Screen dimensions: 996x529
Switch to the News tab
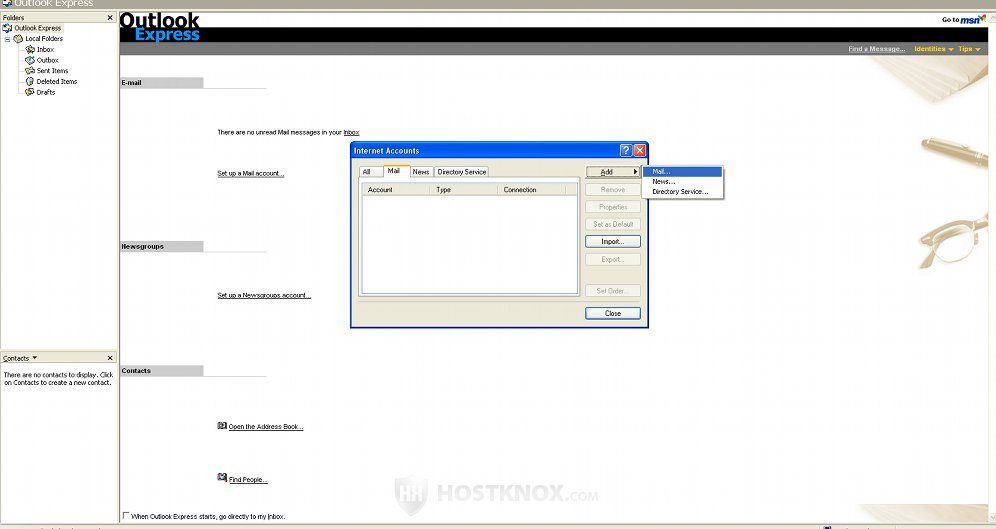click(421, 172)
